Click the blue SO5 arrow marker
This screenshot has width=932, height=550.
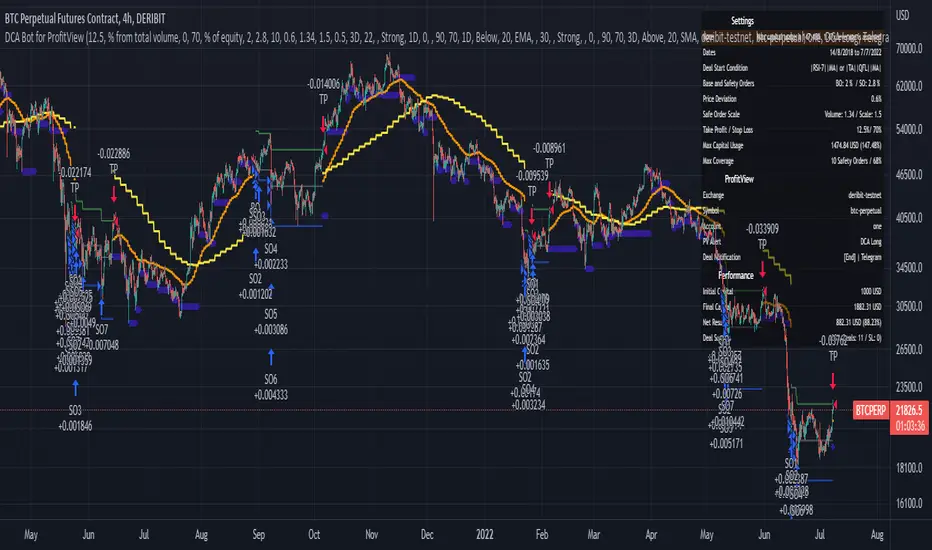pos(273,287)
